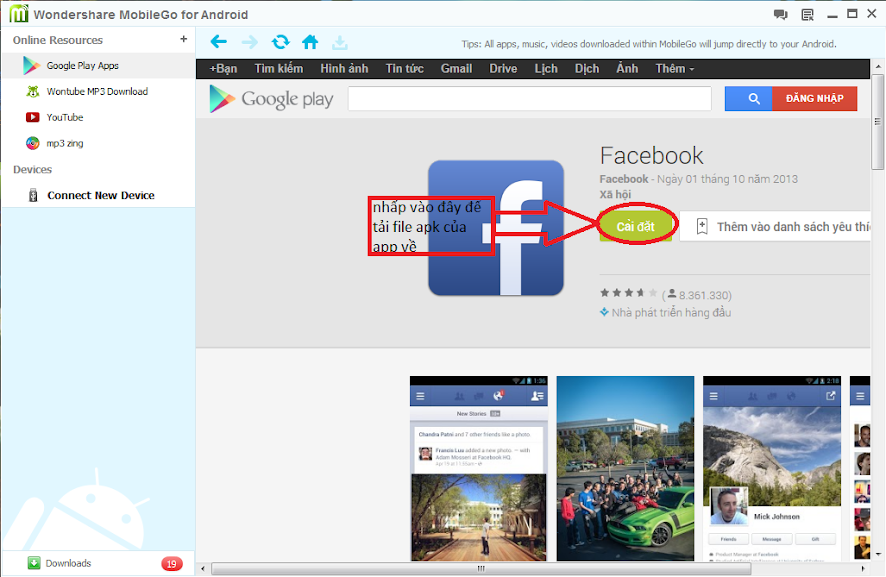Image resolution: width=886 pixels, height=577 pixels.
Task: Open Wontube MP3 Download resource
Action: tap(98, 92)
